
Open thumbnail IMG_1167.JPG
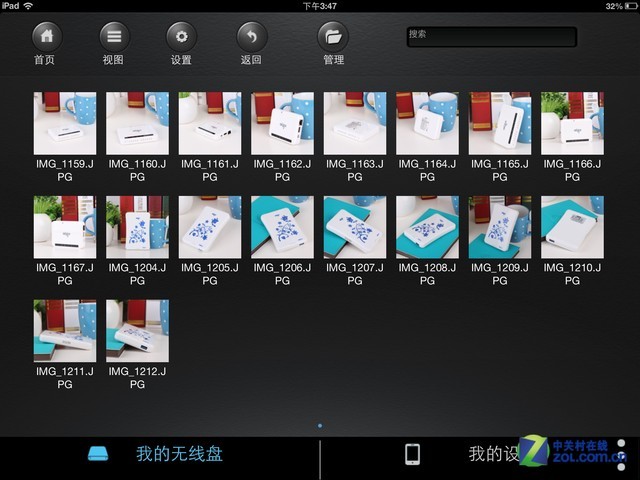click(65, 227)
